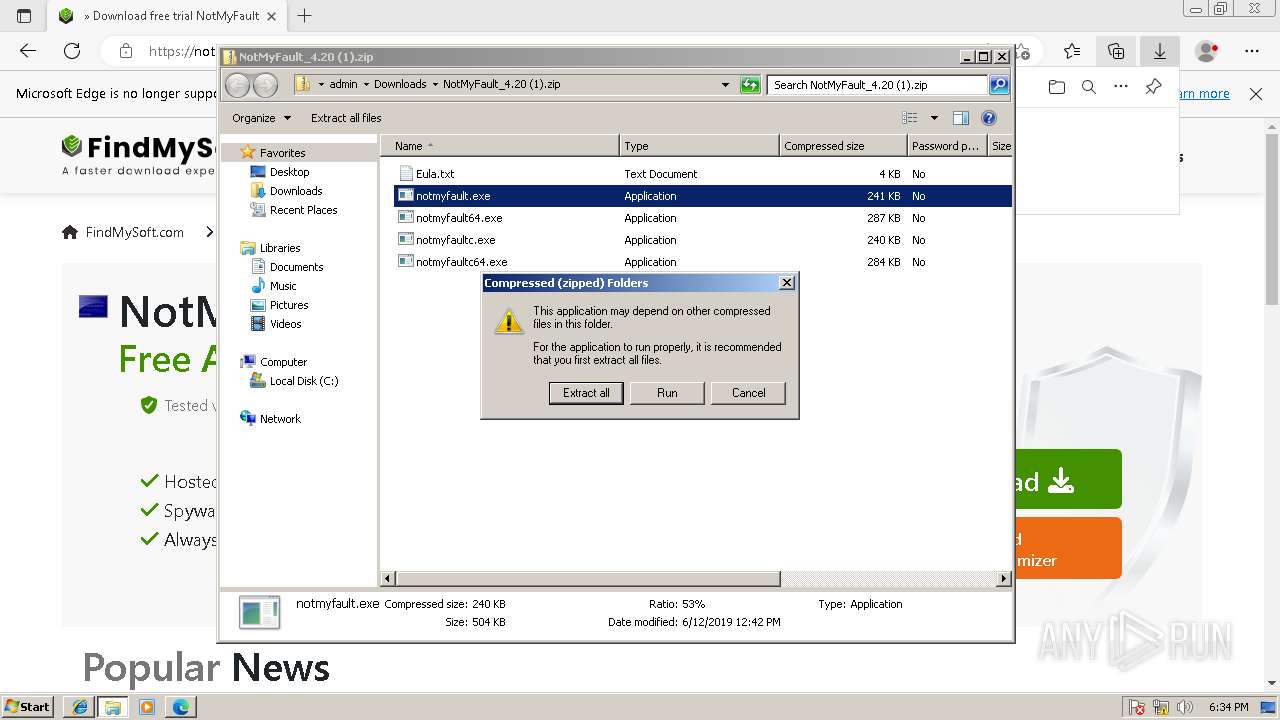
Task: Sort by the Password protected column
Action: 947,146
